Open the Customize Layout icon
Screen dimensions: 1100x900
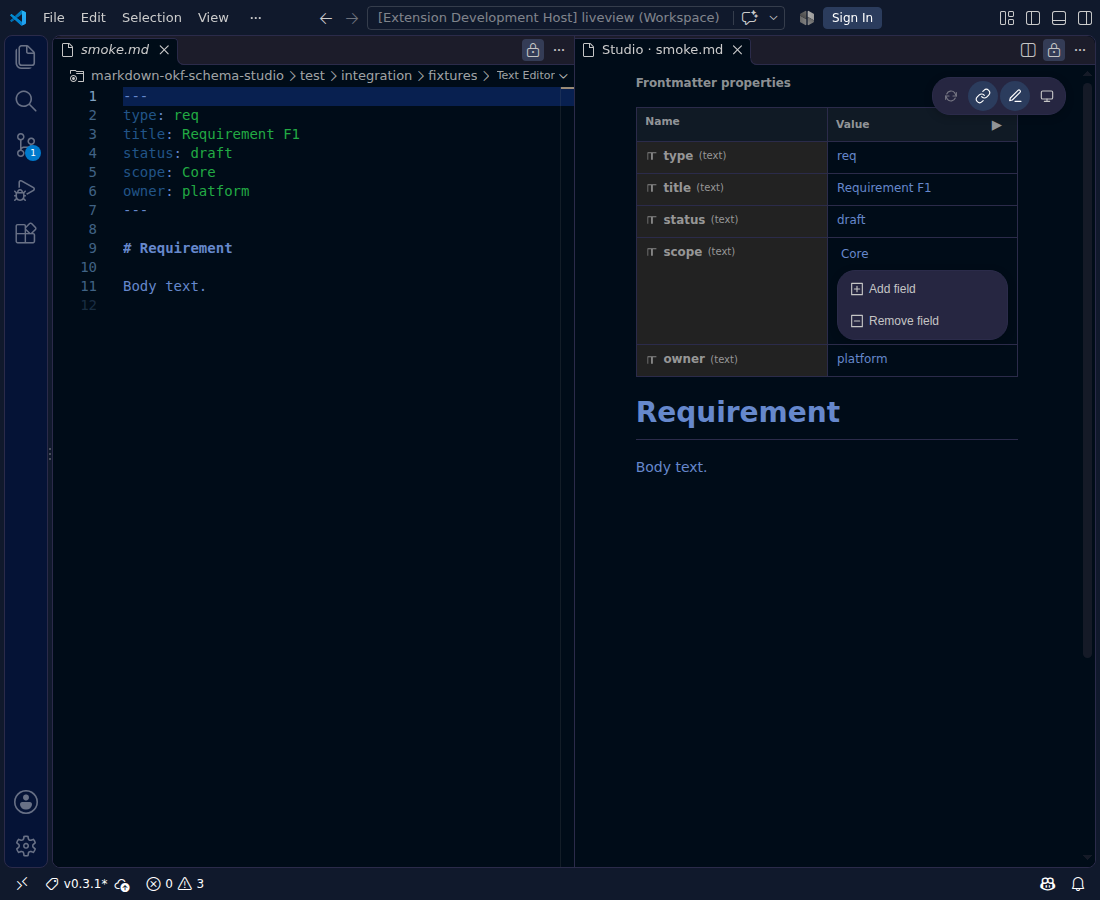(1007, 18)
